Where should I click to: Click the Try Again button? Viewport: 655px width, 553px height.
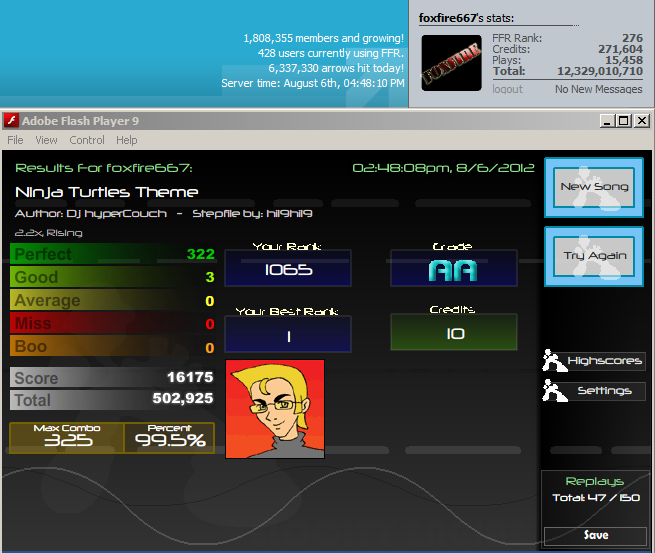[594, 256]
